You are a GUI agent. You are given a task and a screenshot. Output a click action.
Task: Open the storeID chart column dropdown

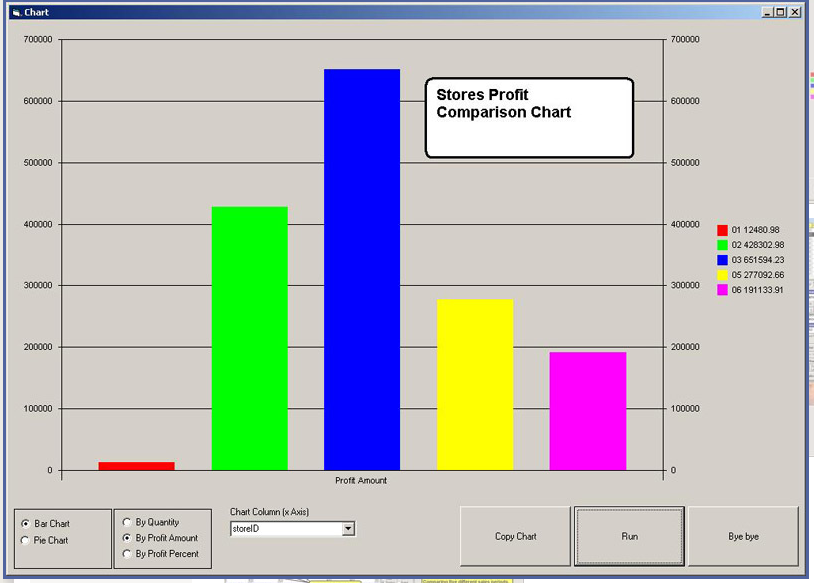348,529
